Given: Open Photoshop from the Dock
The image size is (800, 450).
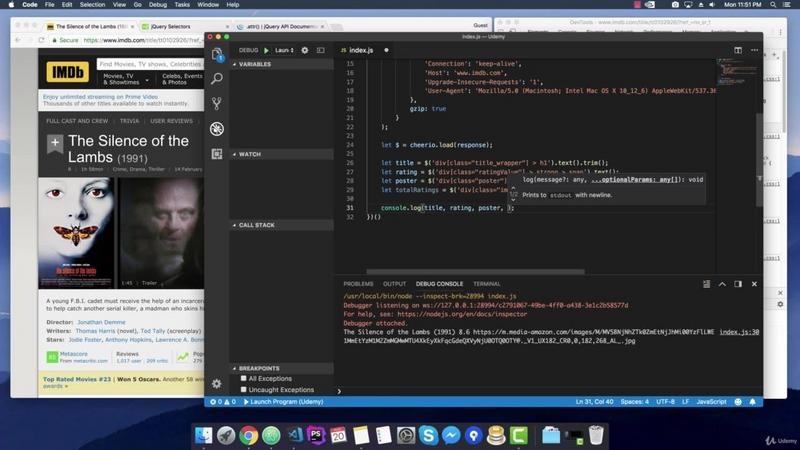Looking at the screenshot, I should (x=316, y=435).
